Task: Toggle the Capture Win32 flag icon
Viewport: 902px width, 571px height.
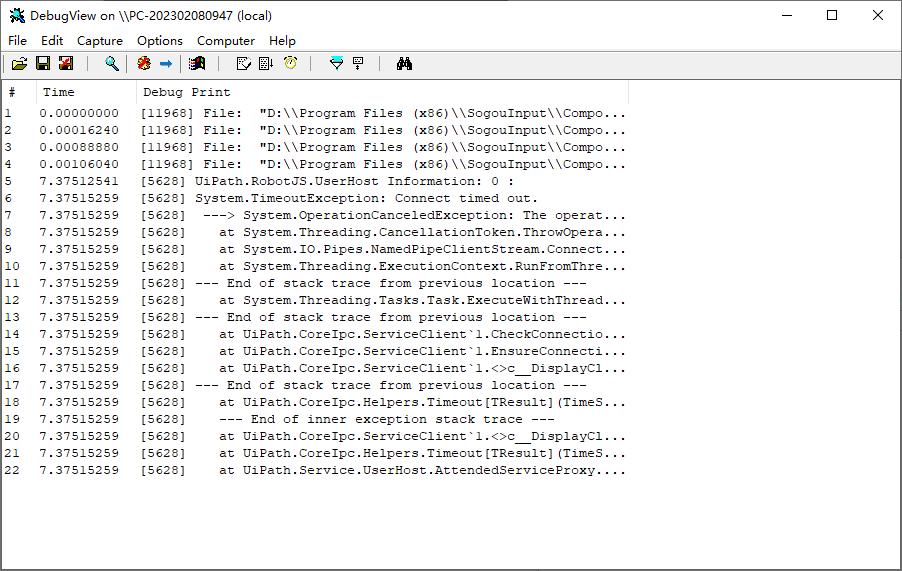Action: pyautogui.click(x=197, y=64)
